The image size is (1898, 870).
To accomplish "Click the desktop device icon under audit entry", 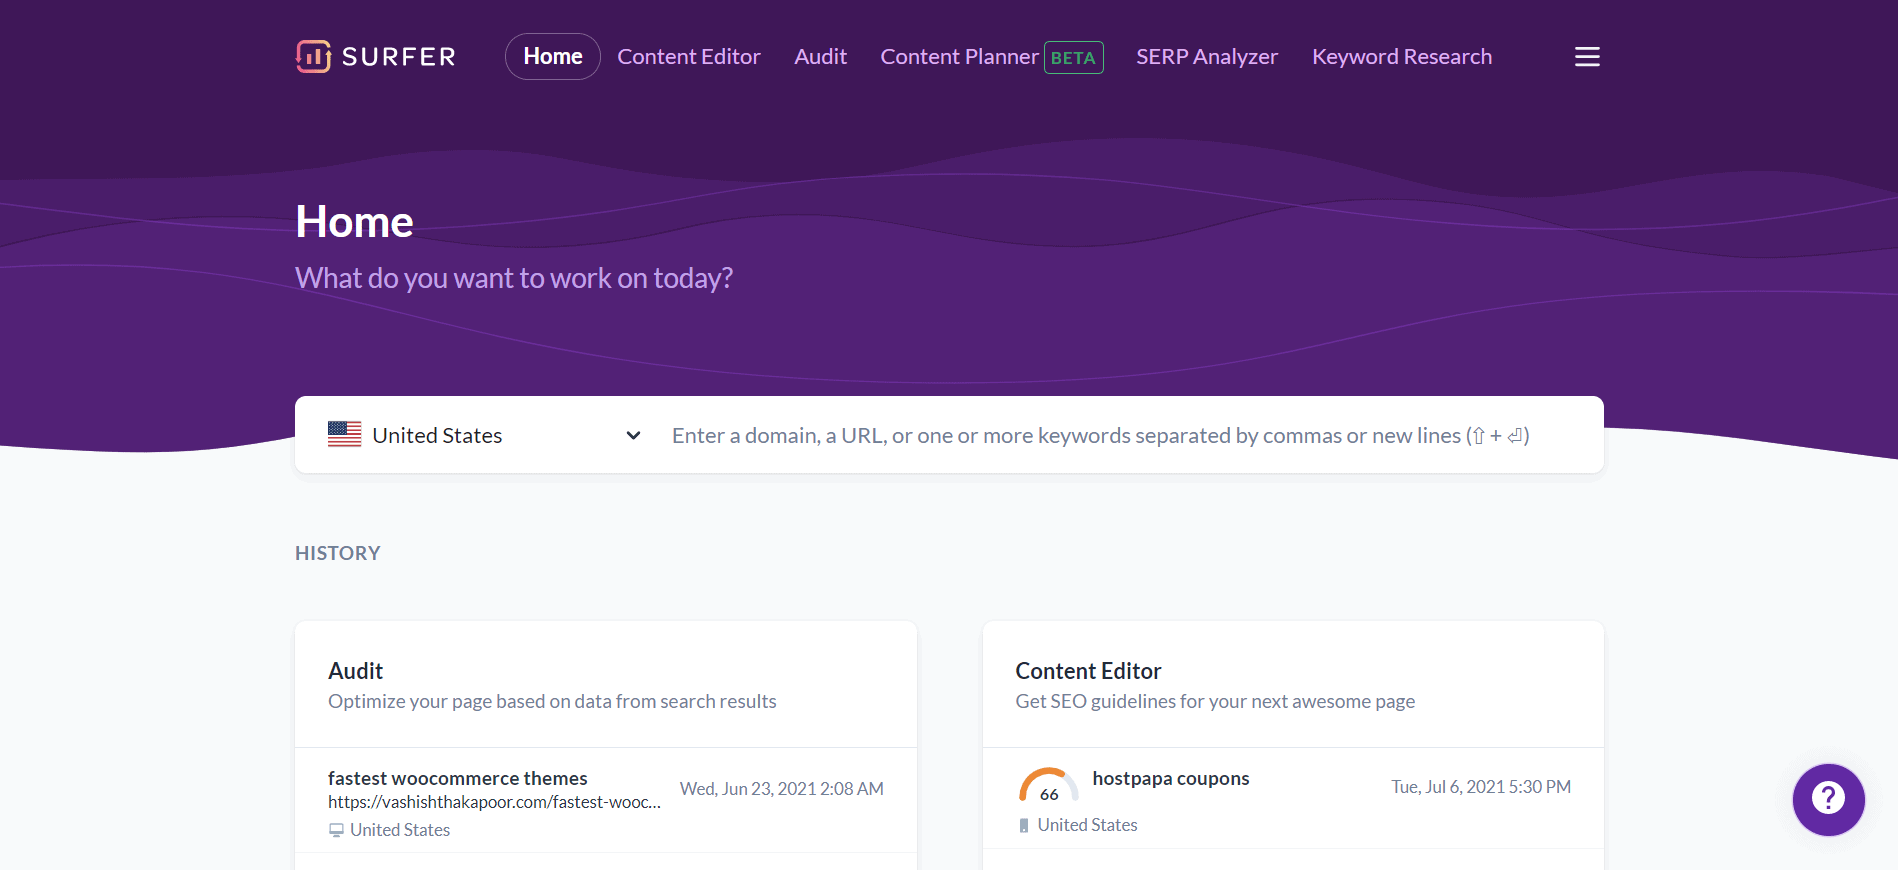I will point(336,830).
